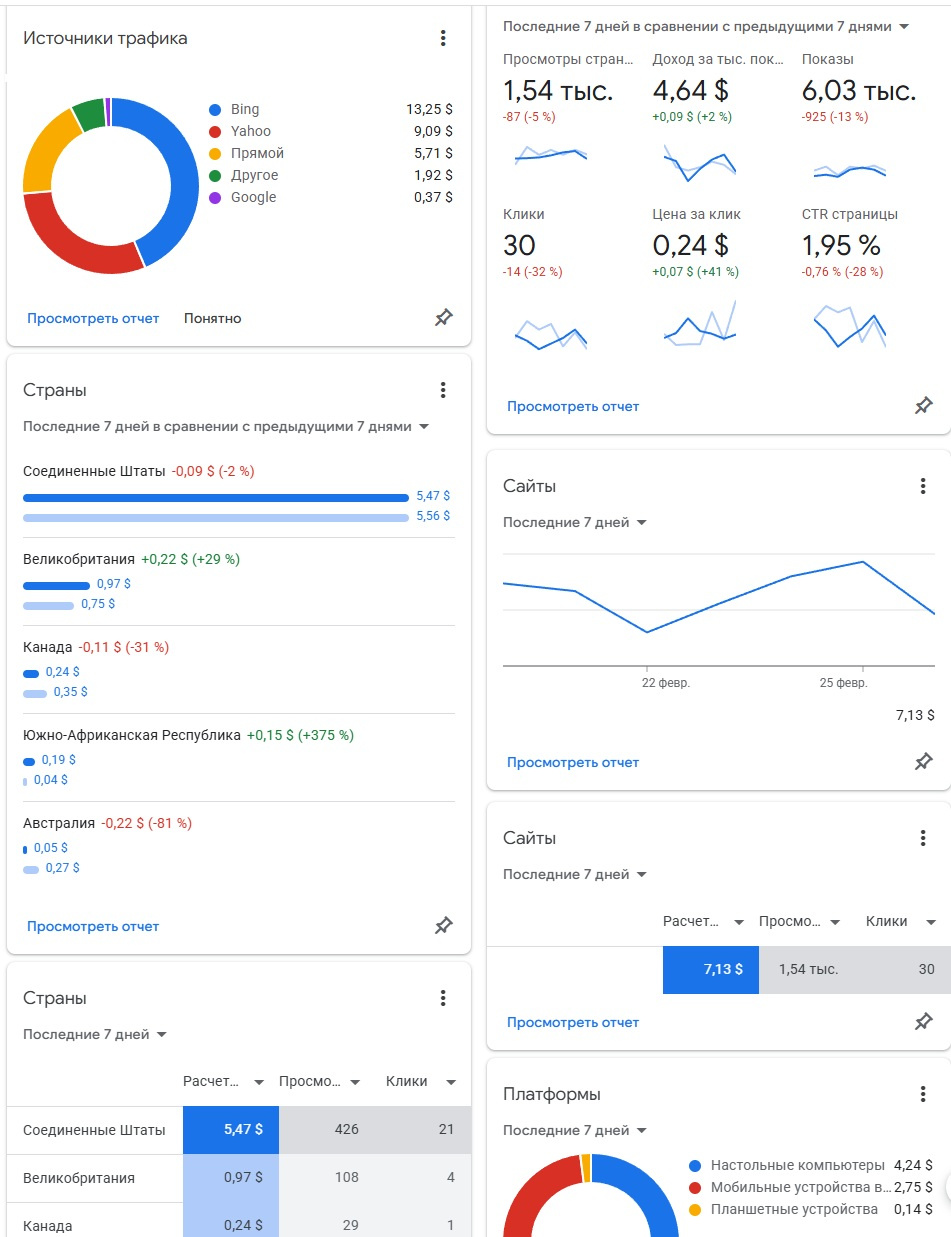Click Просмотреть отчет in Сайты table card

click(573, 1022)
